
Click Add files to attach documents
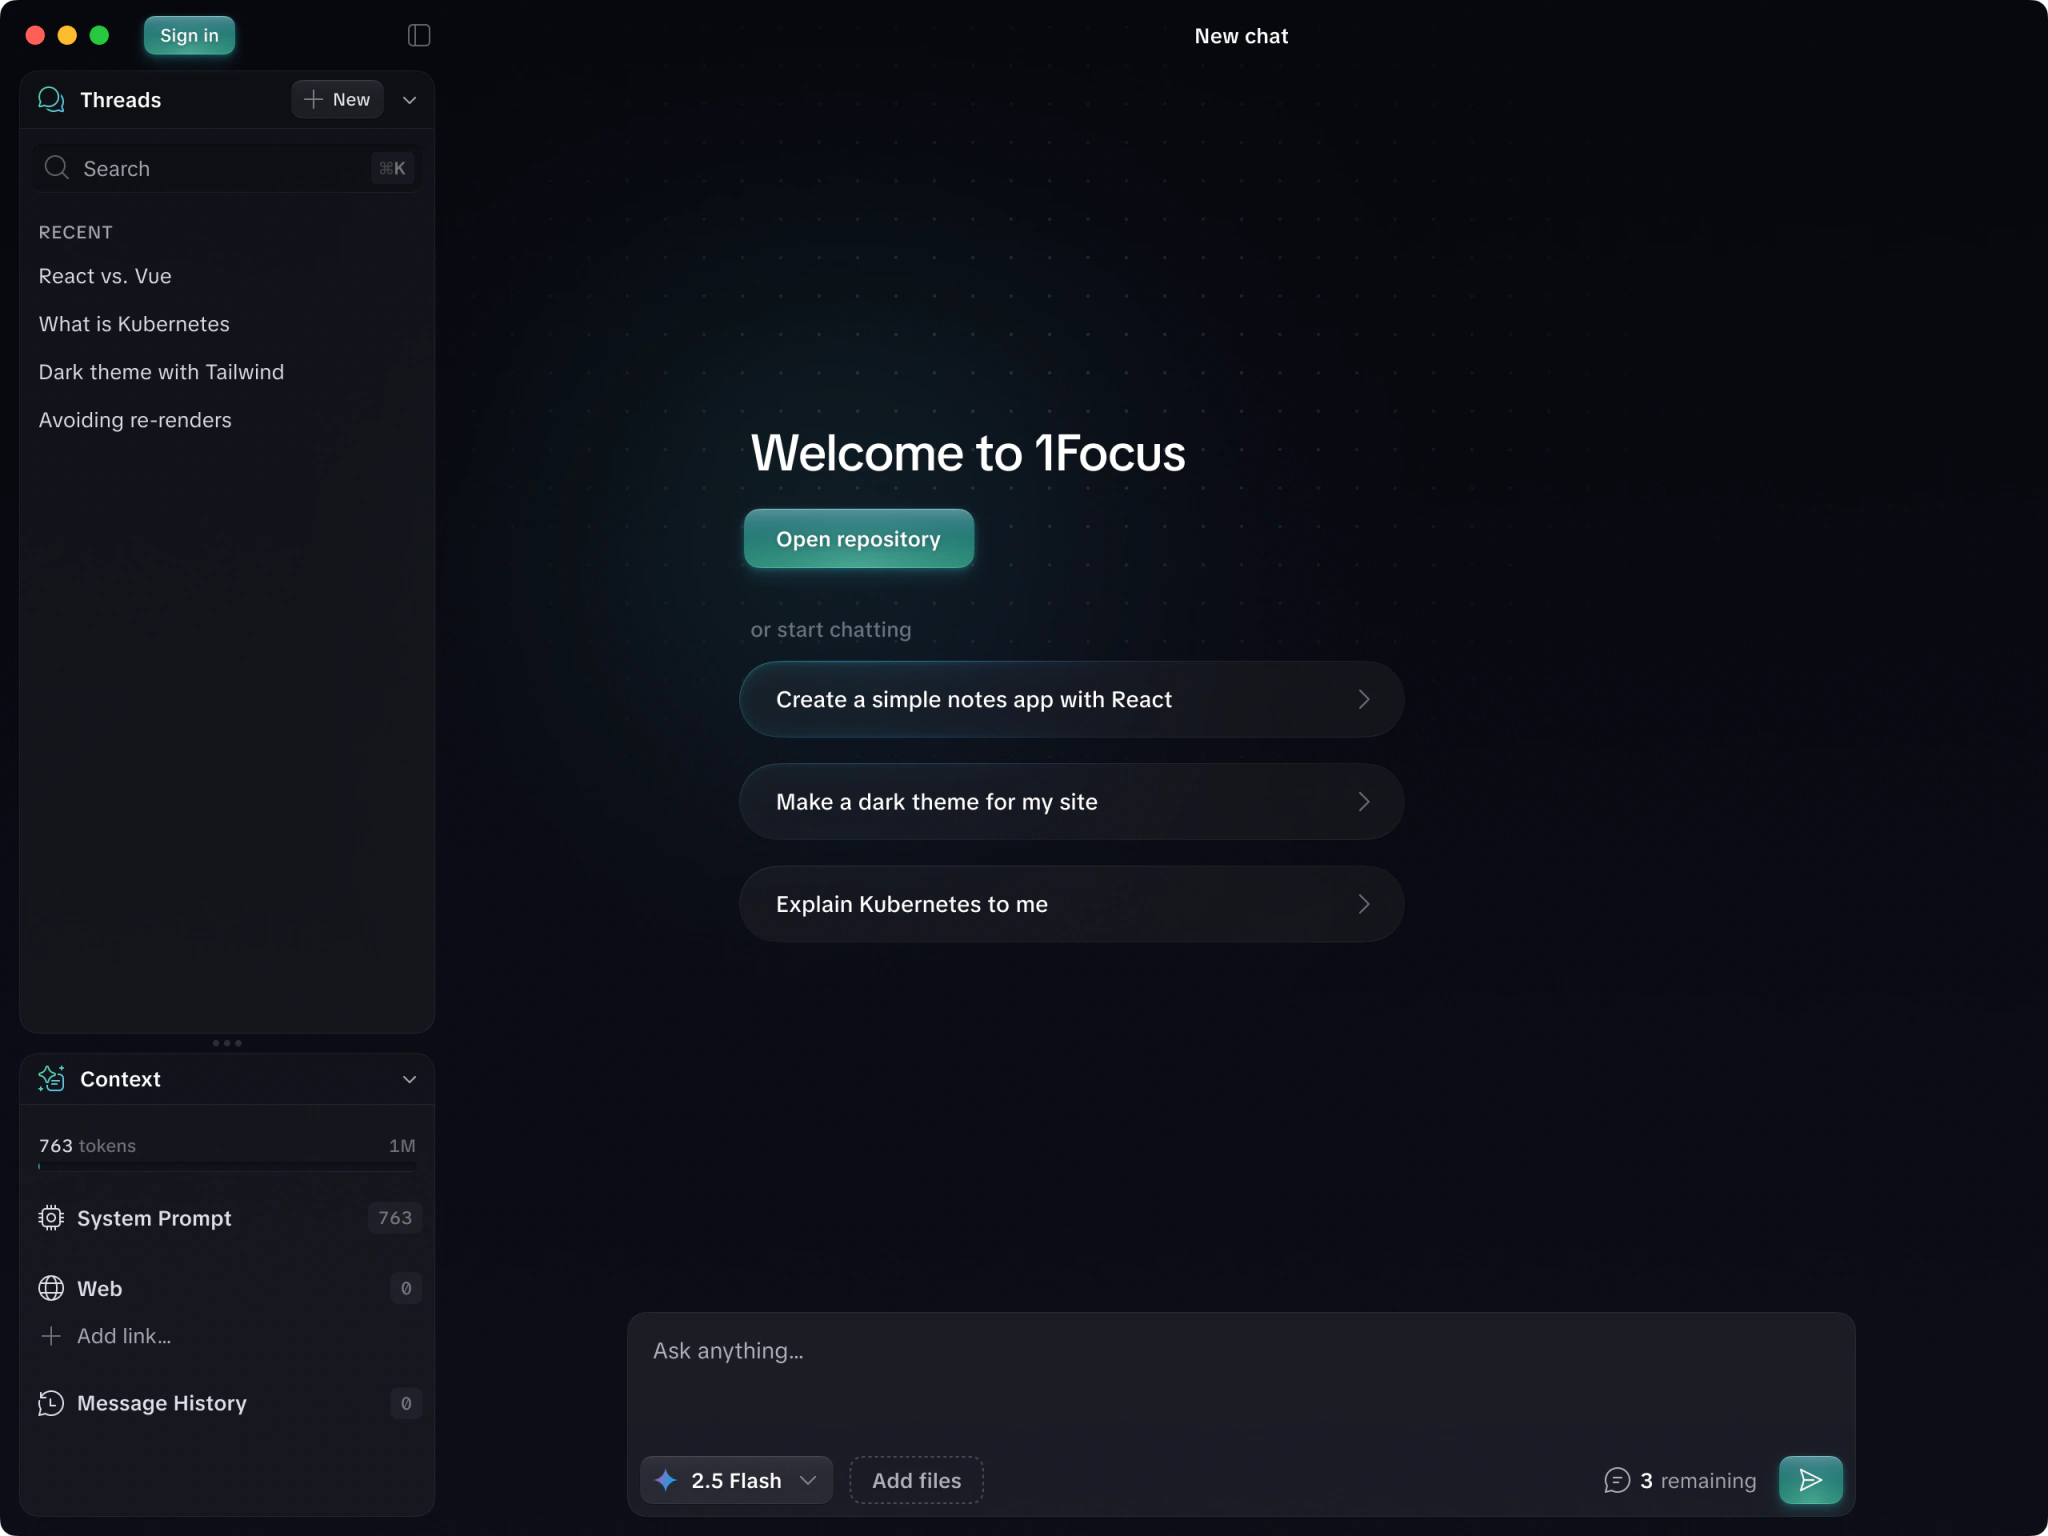tap(915, 1480)
